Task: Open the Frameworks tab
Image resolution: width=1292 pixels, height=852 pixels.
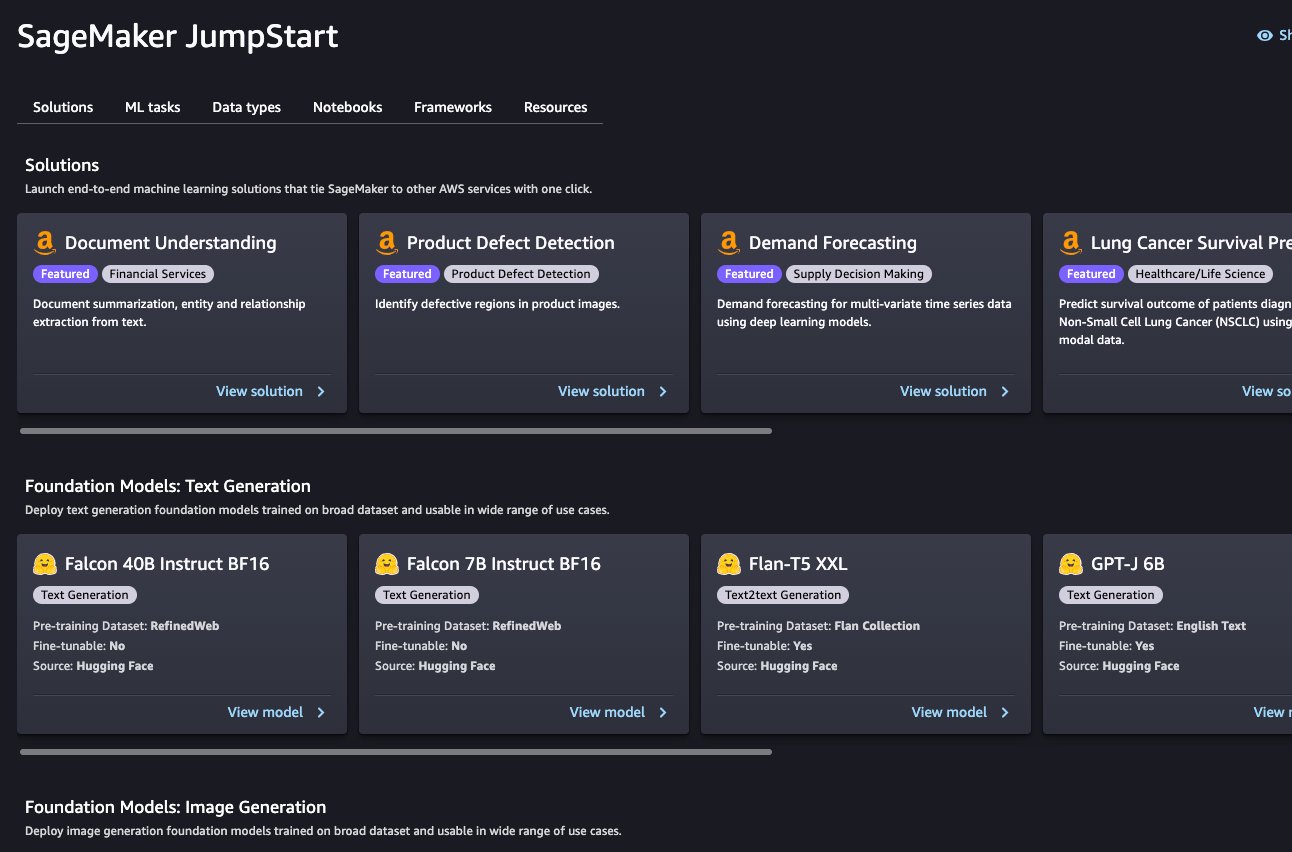Action: [x=453, y=107]
